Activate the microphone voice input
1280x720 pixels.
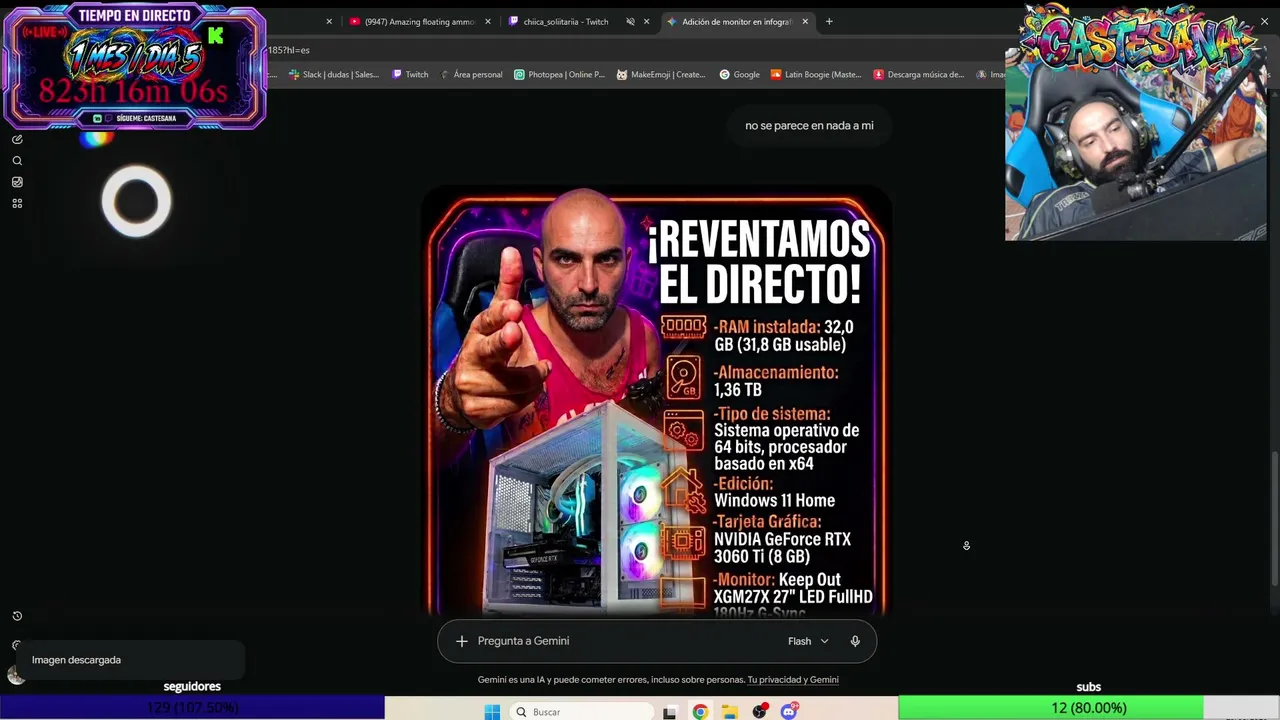coord(855,641)
